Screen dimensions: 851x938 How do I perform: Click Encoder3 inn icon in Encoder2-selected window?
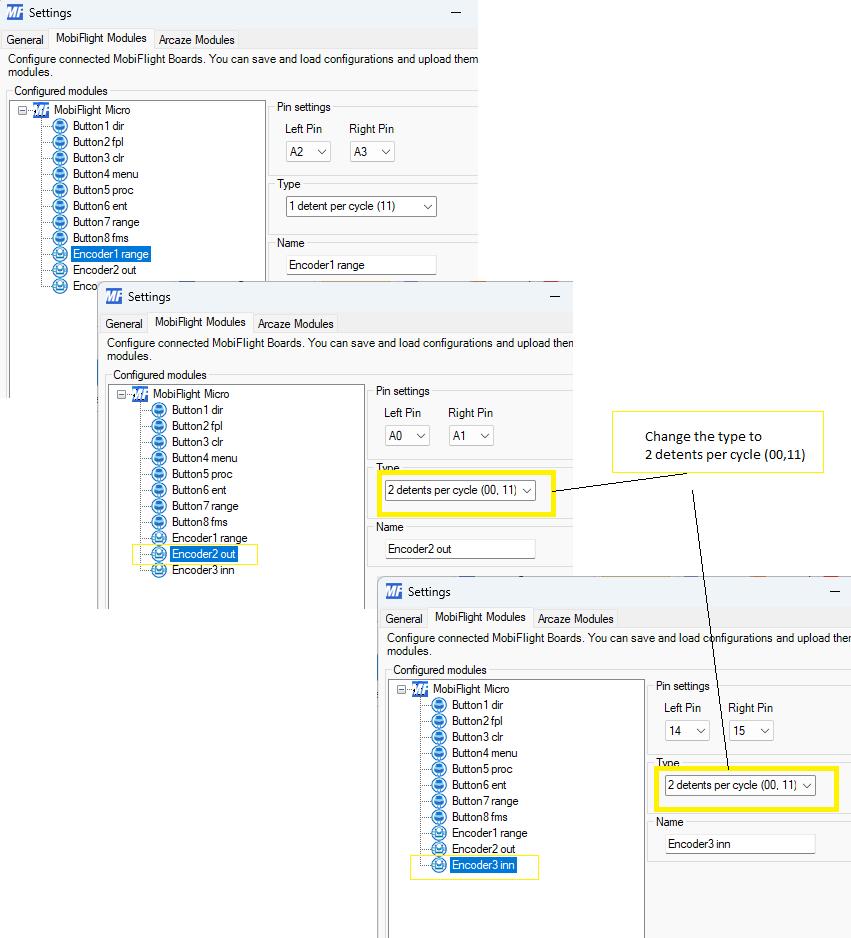click(159, 570)
